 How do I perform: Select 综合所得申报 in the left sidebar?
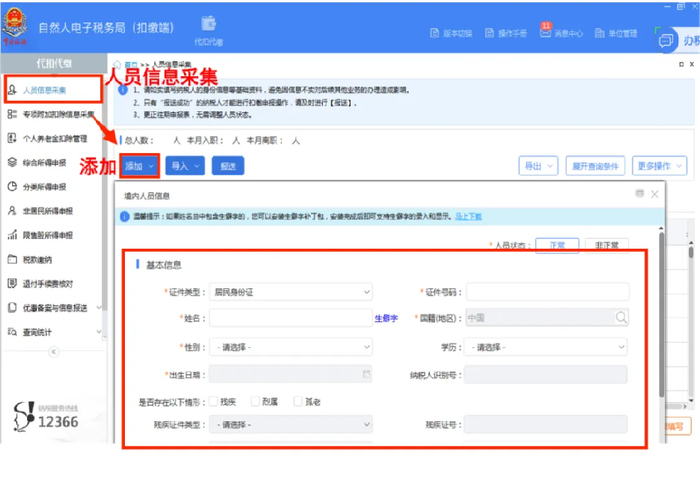tap(45, 163)
